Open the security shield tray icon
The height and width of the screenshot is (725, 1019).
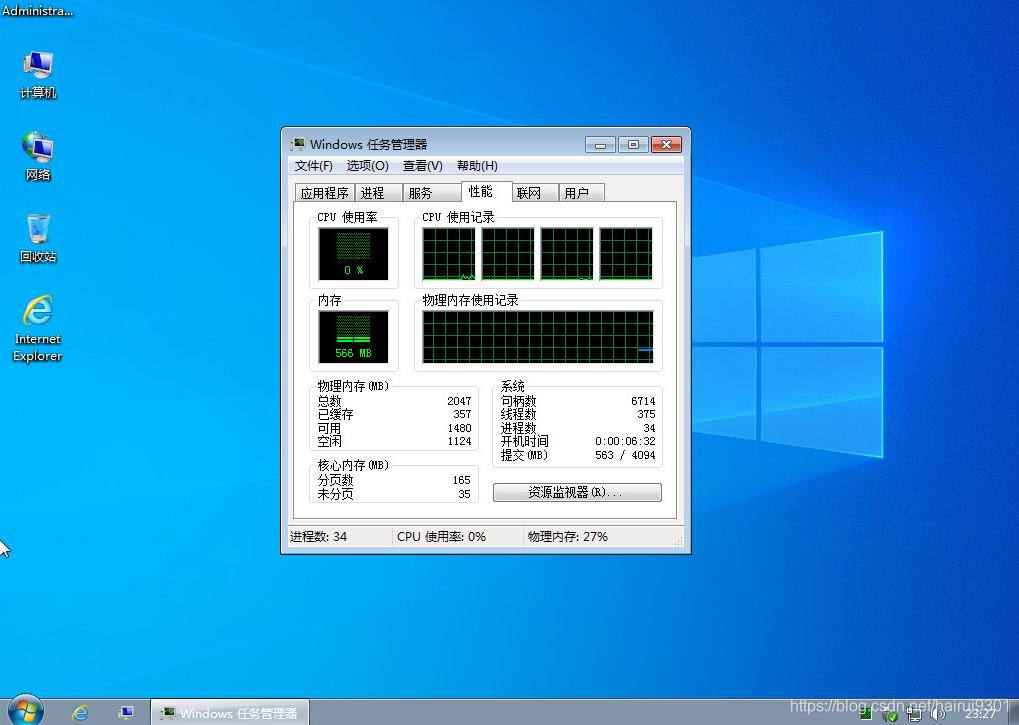point(890,715)
